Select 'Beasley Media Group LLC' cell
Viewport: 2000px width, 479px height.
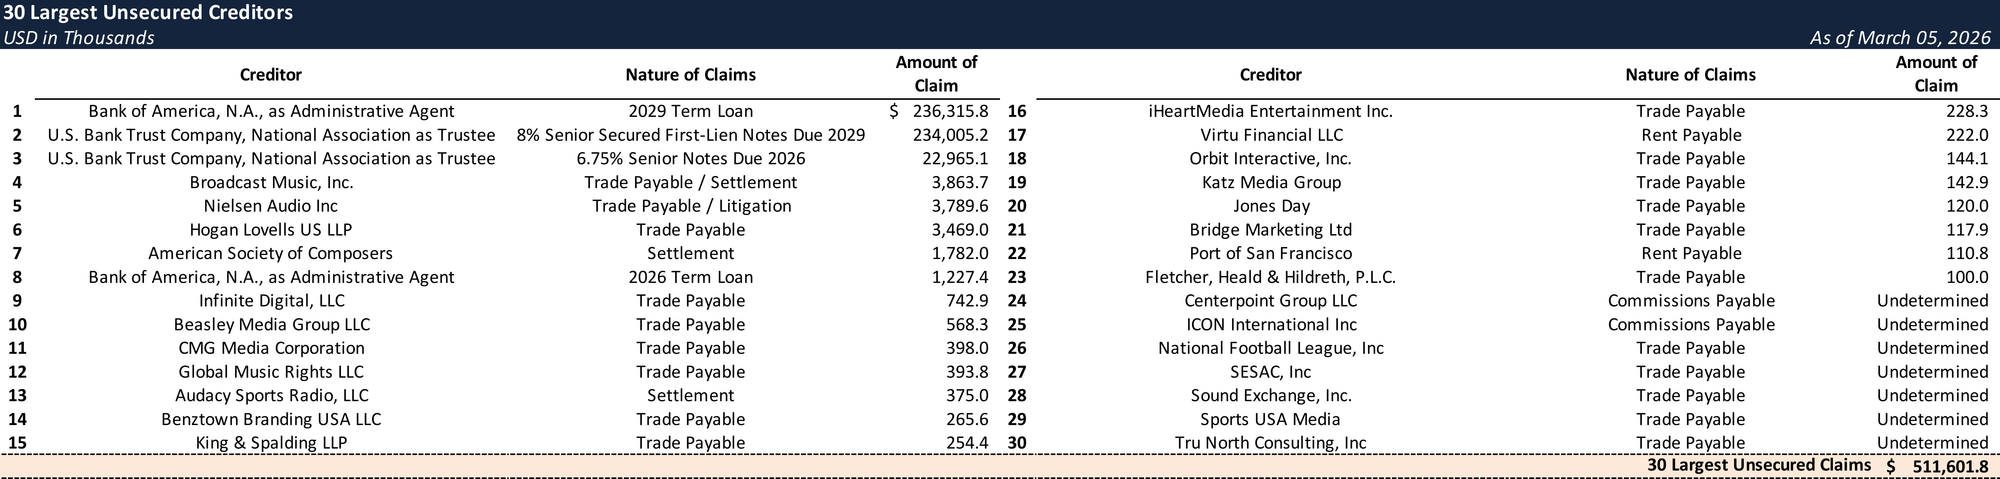coord(271,325)
